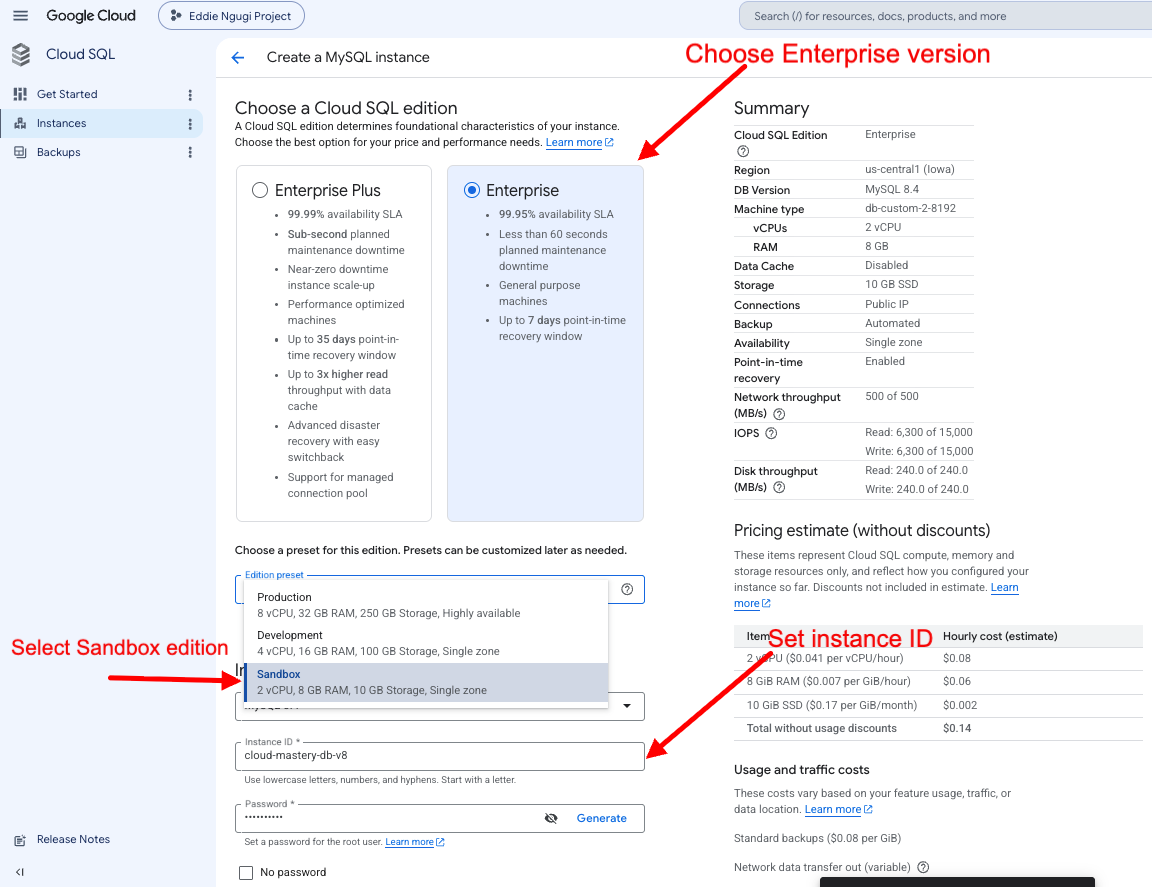Click the Google Cloud logo
Screen dimensions: 1152x887
[x=90, y=15]
